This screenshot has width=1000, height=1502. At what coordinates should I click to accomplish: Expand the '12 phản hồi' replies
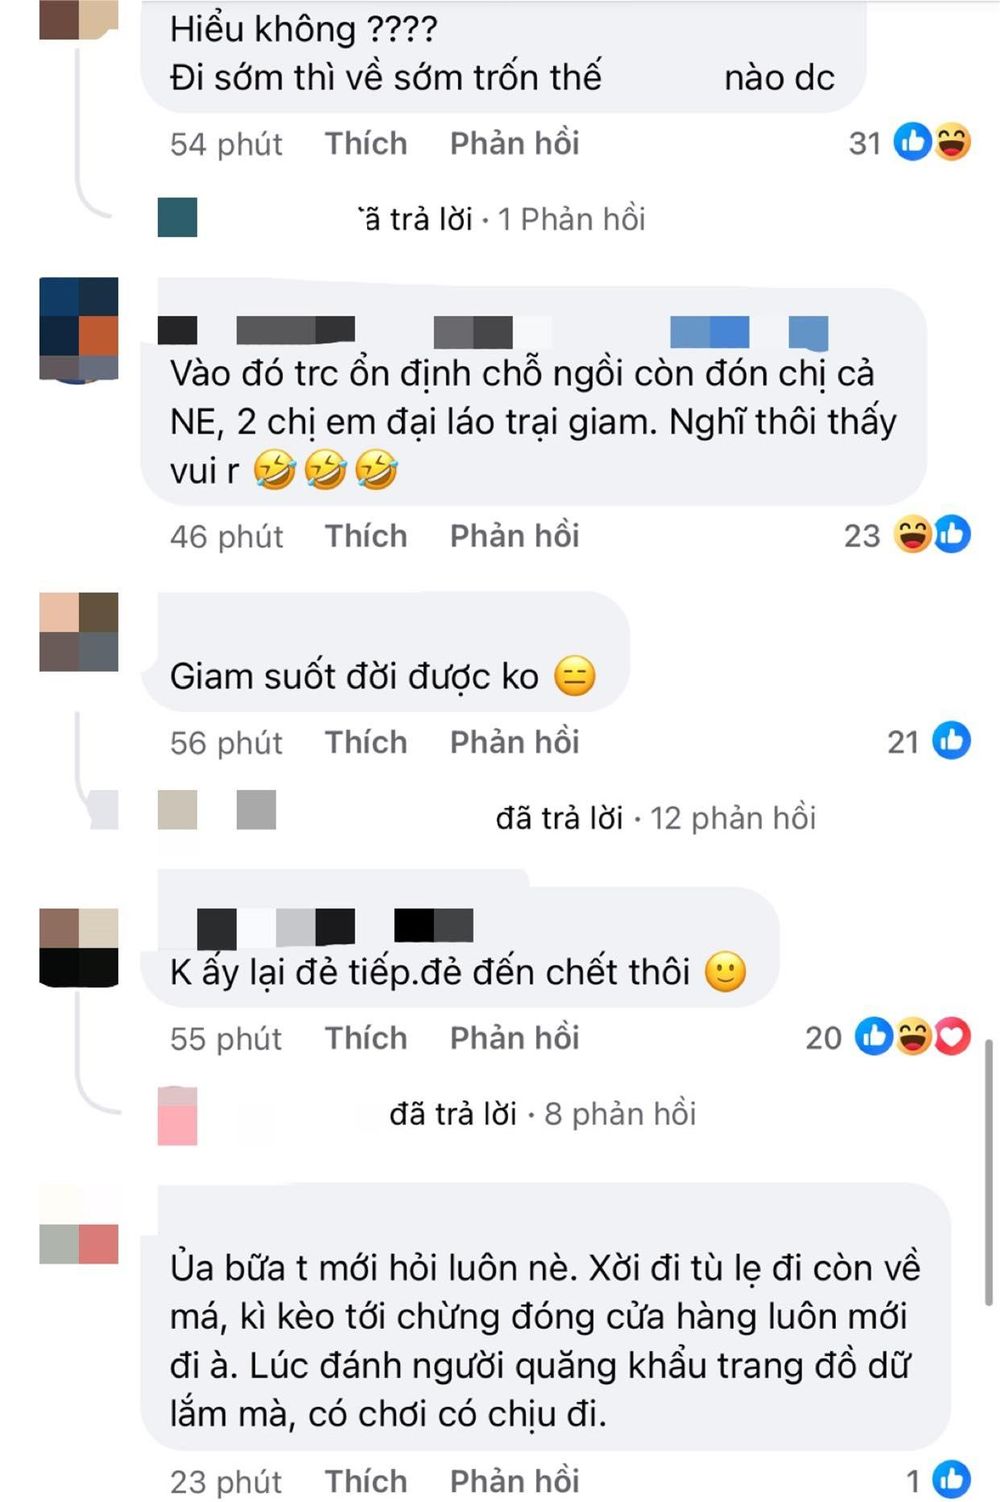733,818
